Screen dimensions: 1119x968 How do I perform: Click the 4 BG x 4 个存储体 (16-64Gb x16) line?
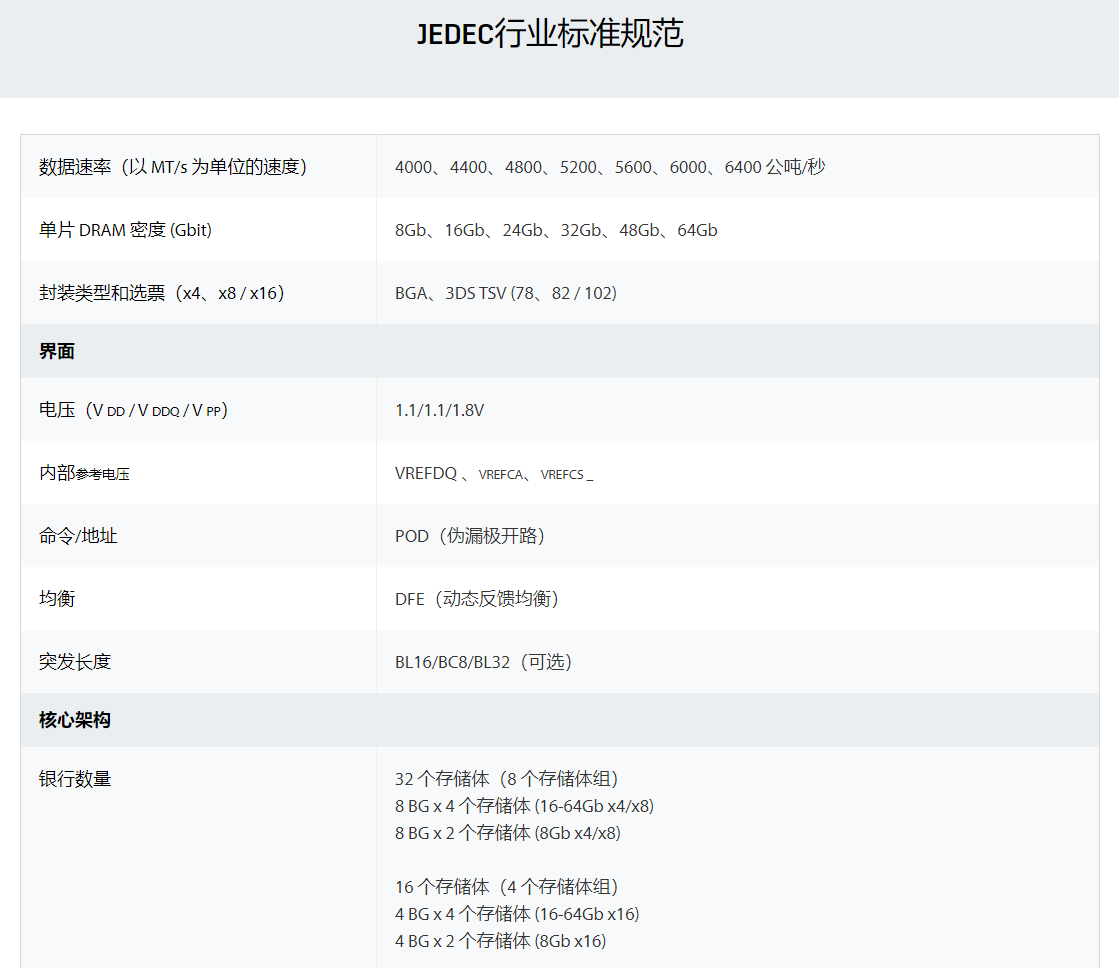tap(517, 914)
